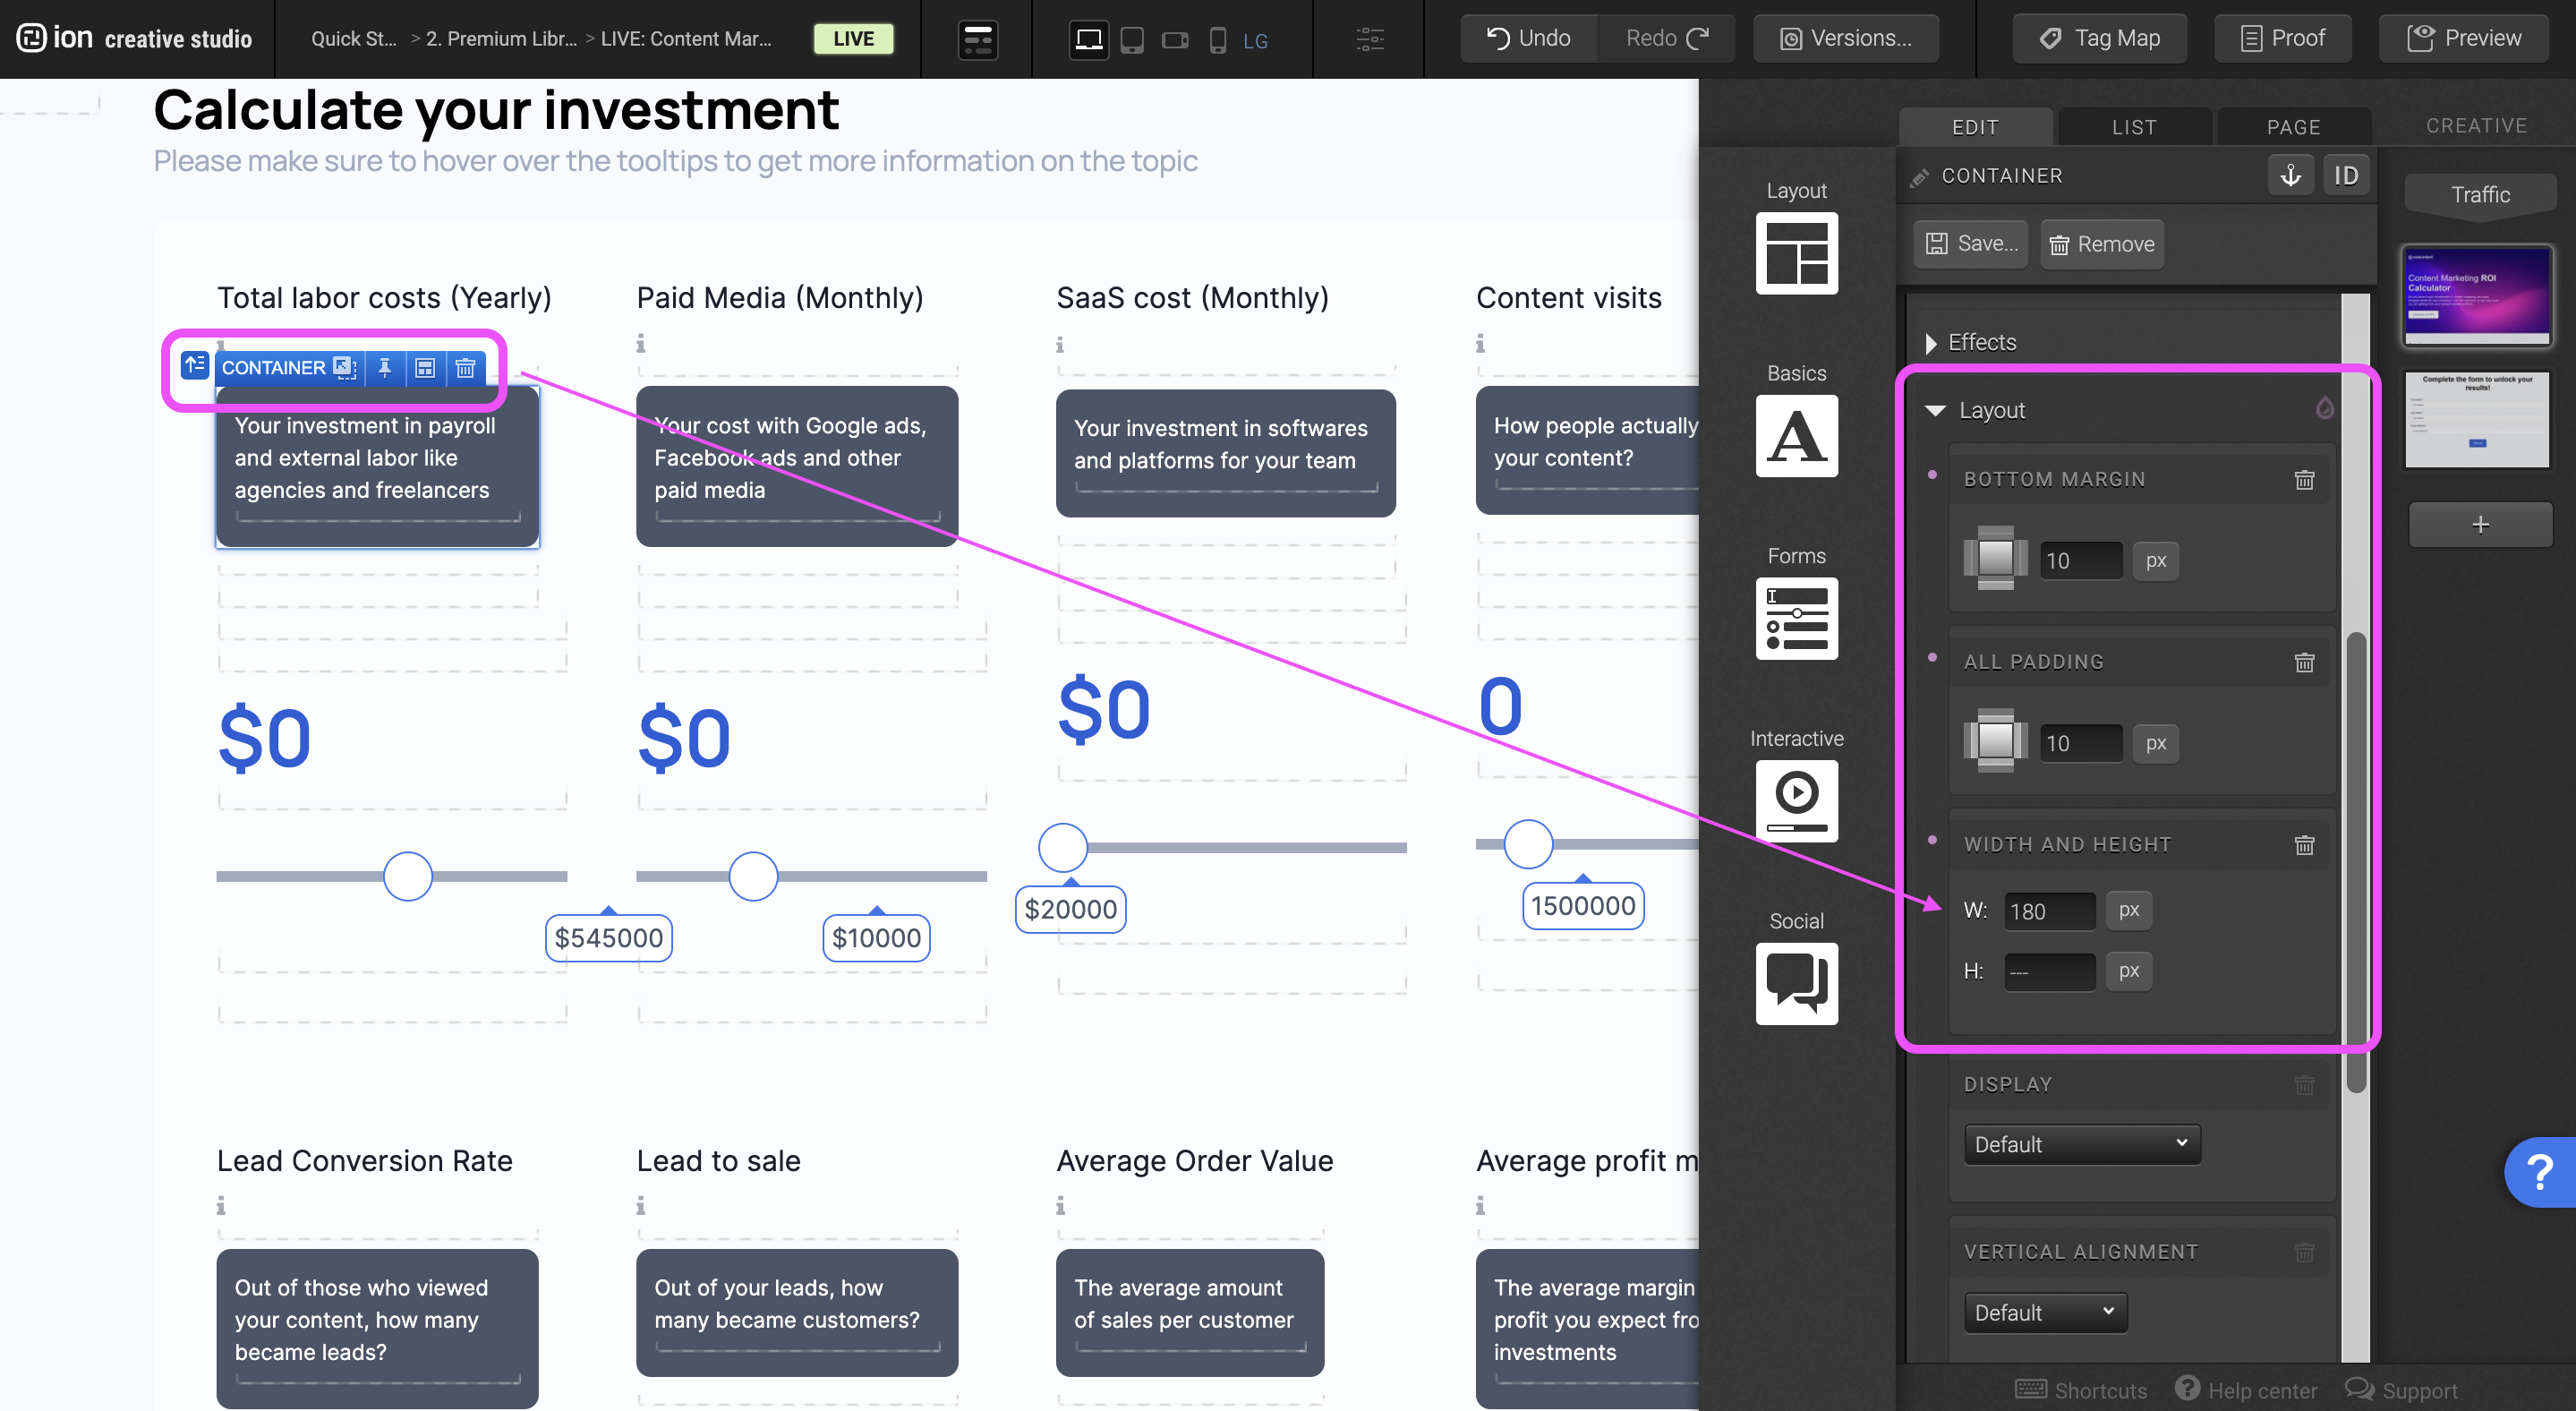Open the Vertical Alignment dropdown
Image resolution: width=2576 pixels, height=1411 pixels.
click(2044, 1312)
